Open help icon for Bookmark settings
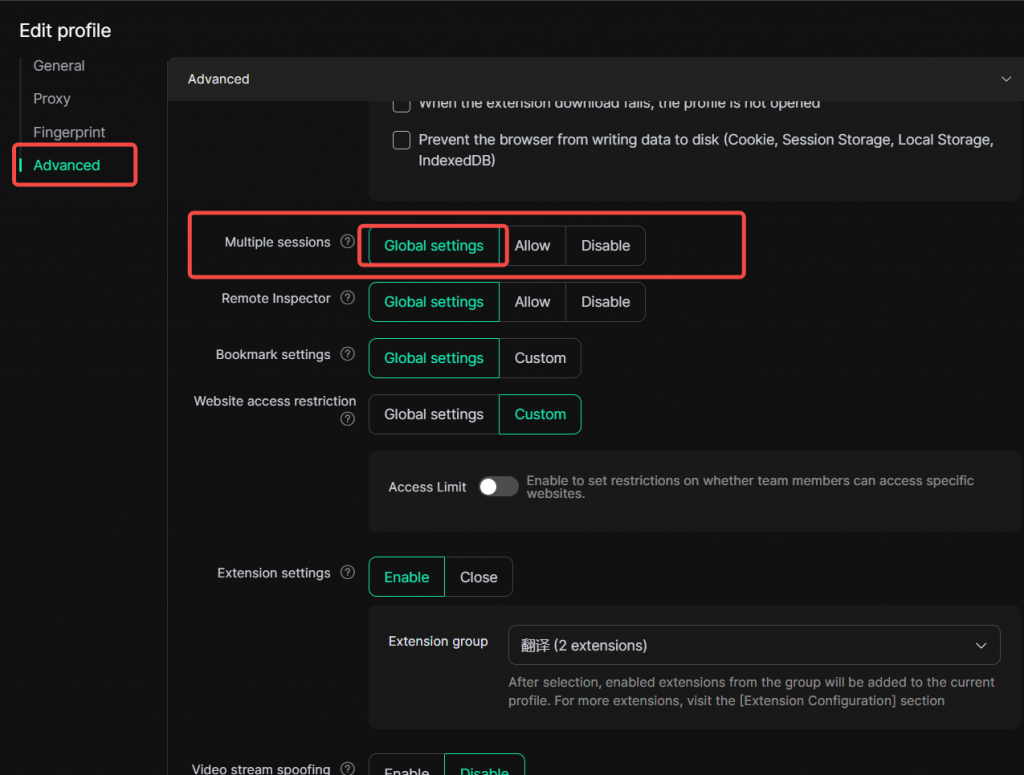Image resolution: width=1024 pixels, height=775 pixels. [347, 354]
